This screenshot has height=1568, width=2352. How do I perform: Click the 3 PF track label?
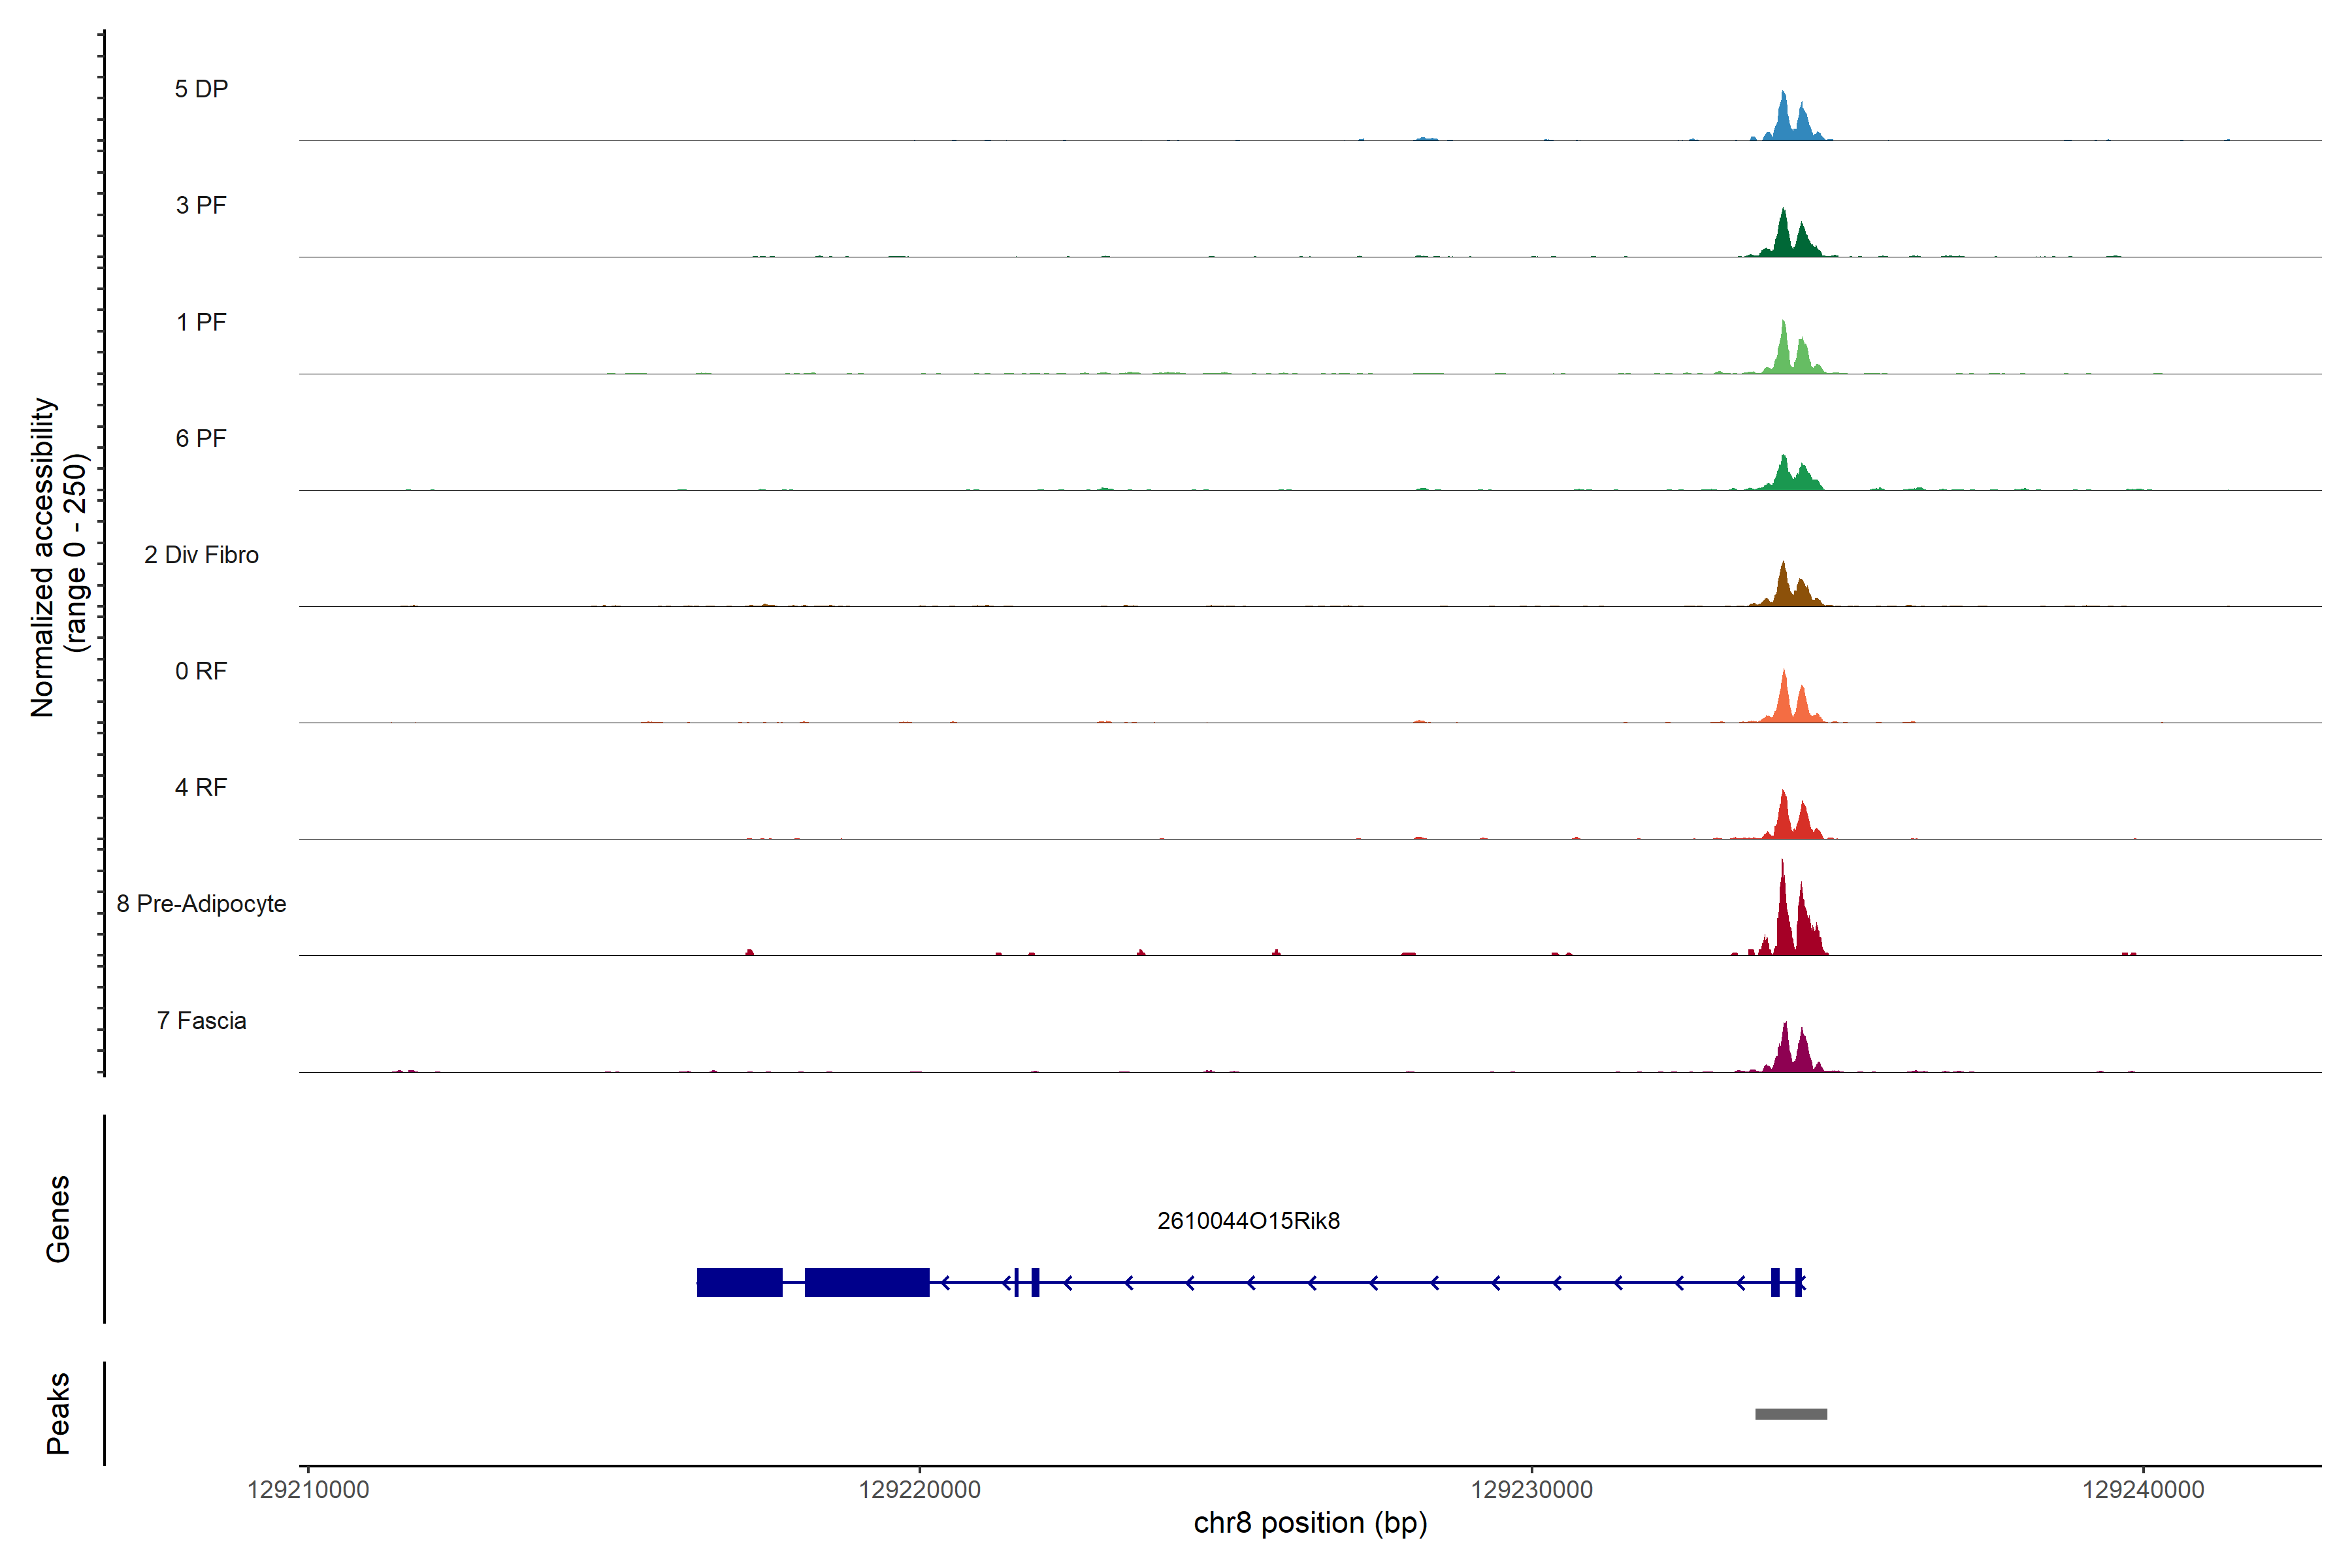coord(201,205)
